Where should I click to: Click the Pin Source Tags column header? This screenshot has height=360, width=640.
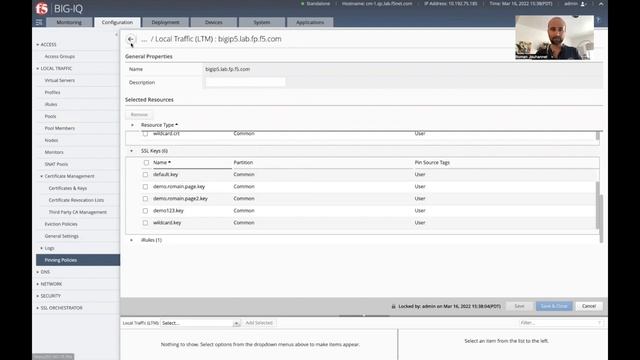click(432, 162)
